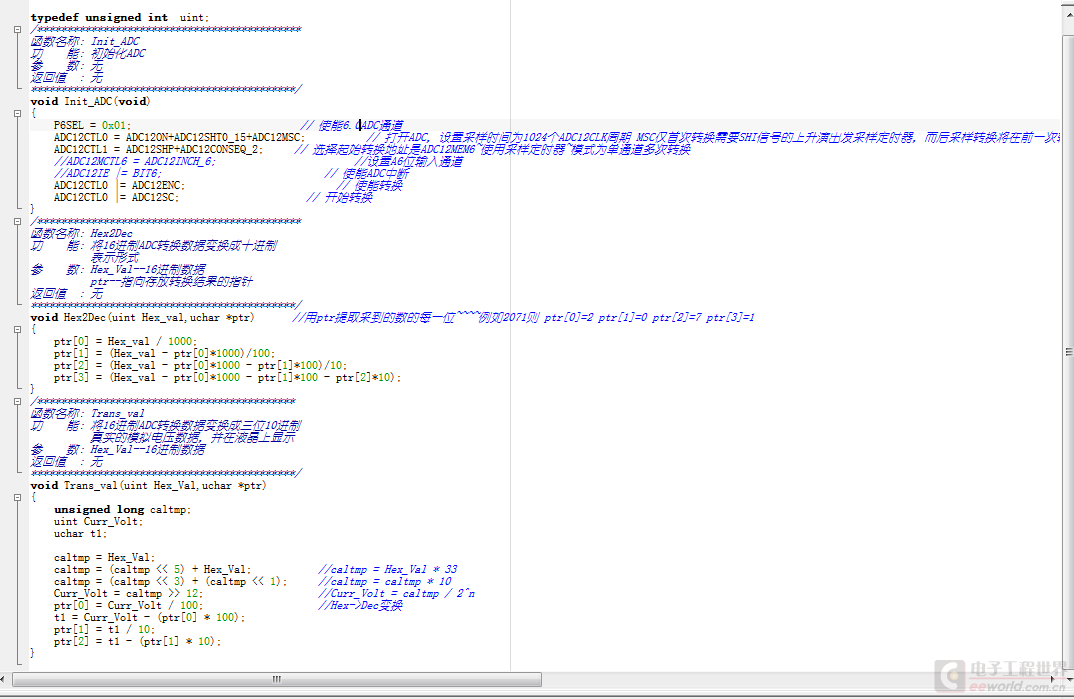Screen dimensions: 1074x699
Task: Click the '// 使能转换' comment
Action: 369,186
